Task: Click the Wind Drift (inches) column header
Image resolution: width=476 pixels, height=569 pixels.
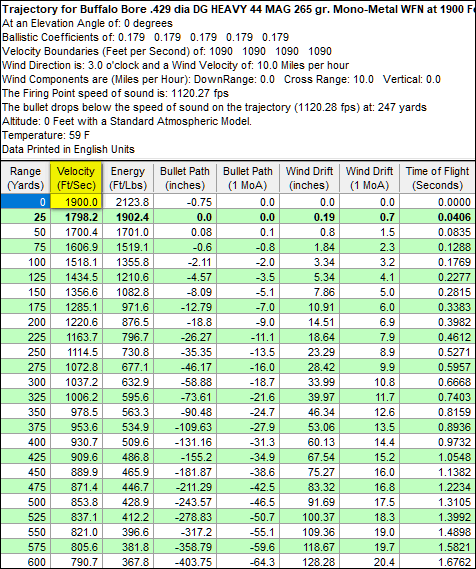Action: (309, 178)
